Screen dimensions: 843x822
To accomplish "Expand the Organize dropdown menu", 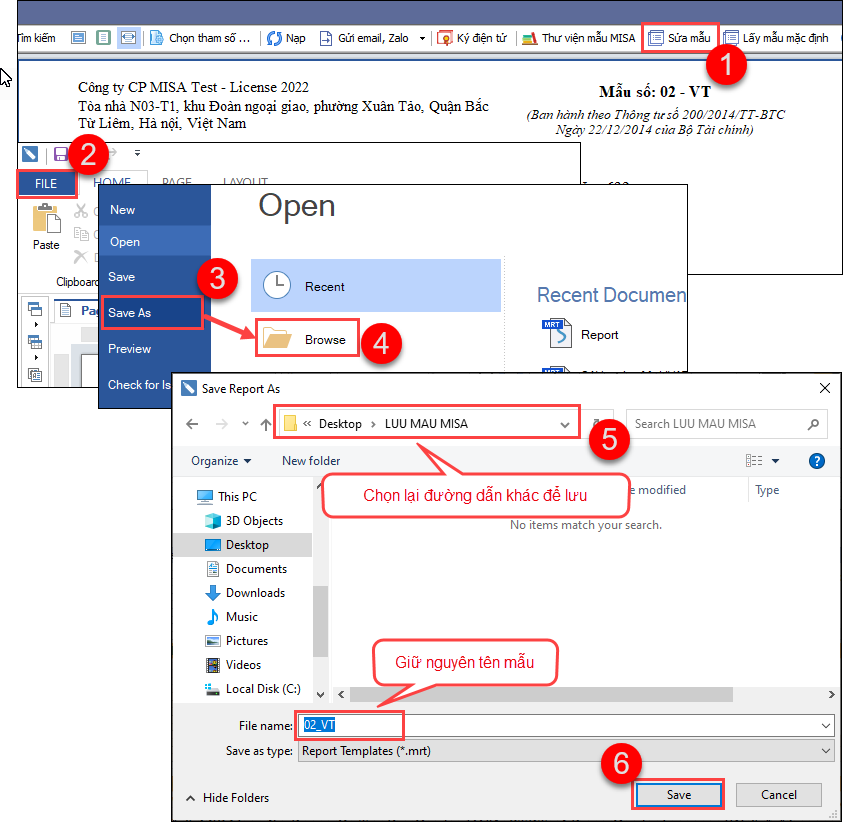I will 221,461.
